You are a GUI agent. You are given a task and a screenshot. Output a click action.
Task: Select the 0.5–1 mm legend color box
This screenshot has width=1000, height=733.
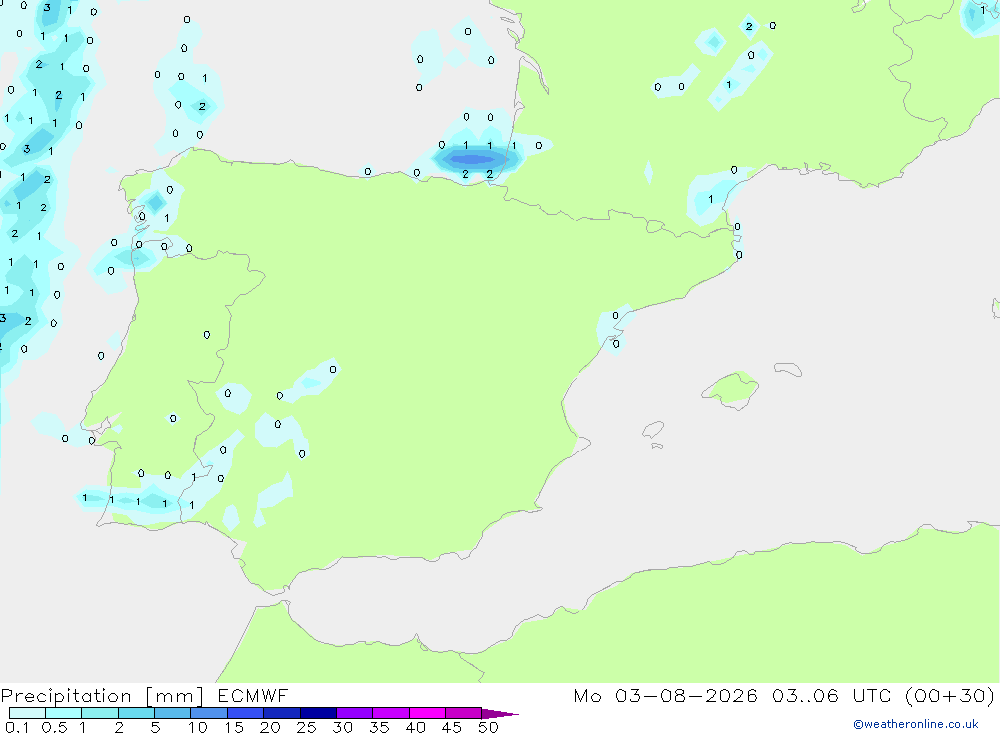click(63, 713)
